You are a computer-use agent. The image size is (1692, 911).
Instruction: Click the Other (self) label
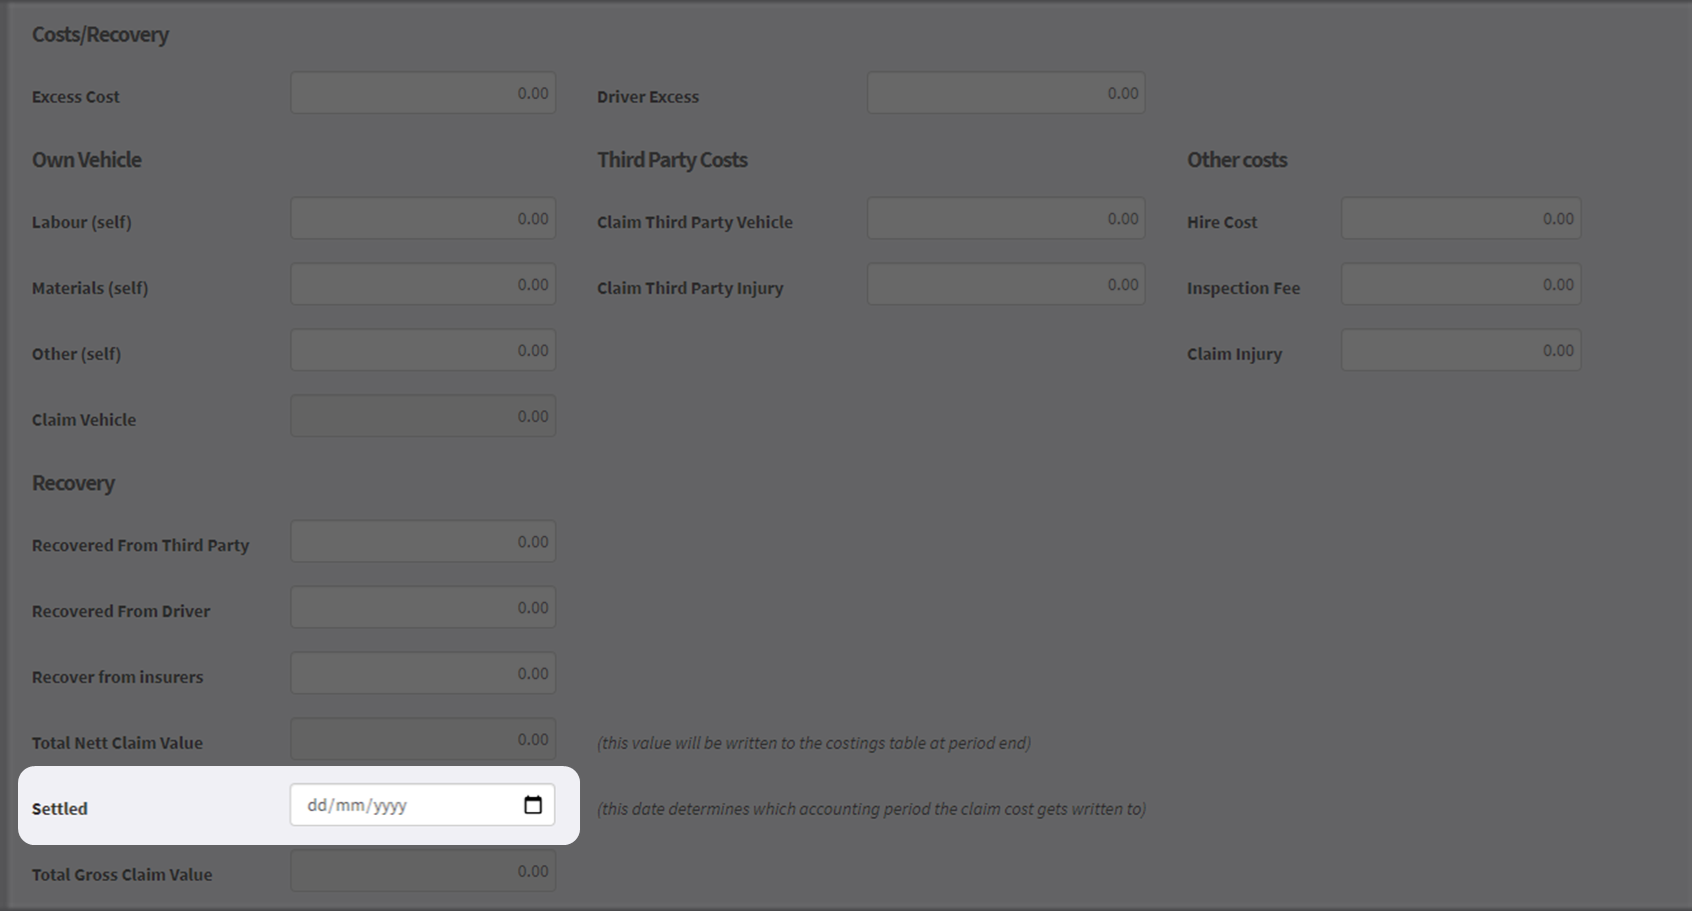tap(76, 354)
